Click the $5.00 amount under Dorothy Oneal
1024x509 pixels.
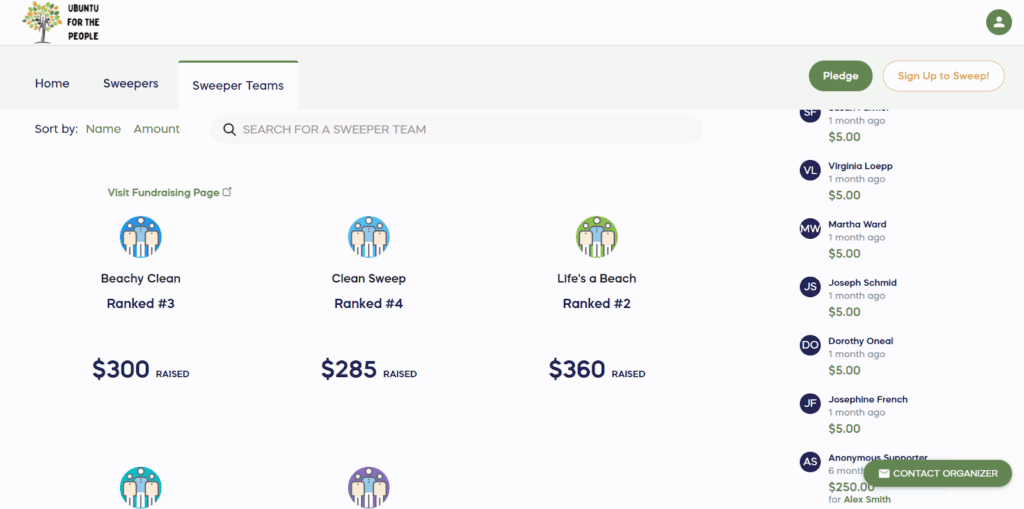(x=844, y=370)
